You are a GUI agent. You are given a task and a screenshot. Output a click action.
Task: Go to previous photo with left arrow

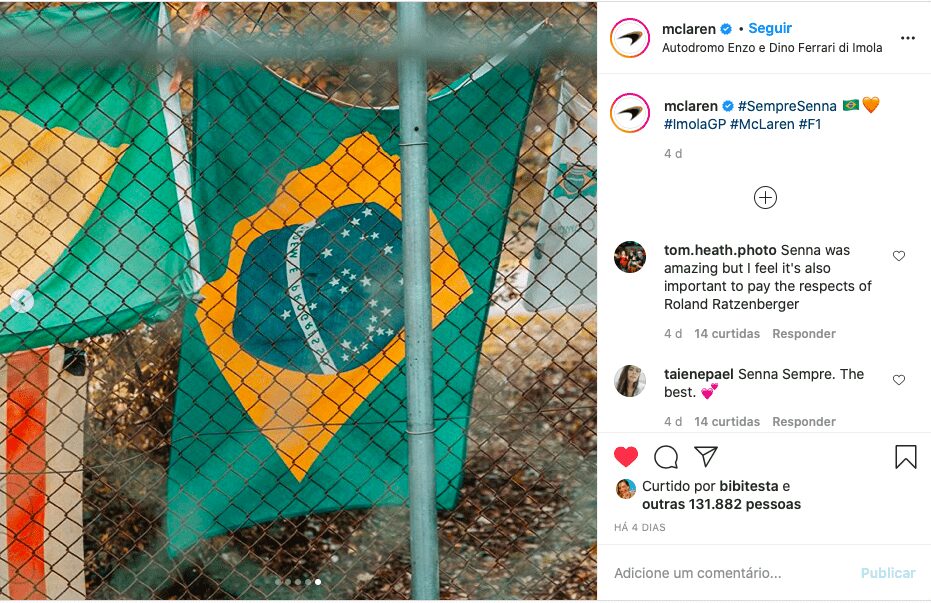coord(22,301)
